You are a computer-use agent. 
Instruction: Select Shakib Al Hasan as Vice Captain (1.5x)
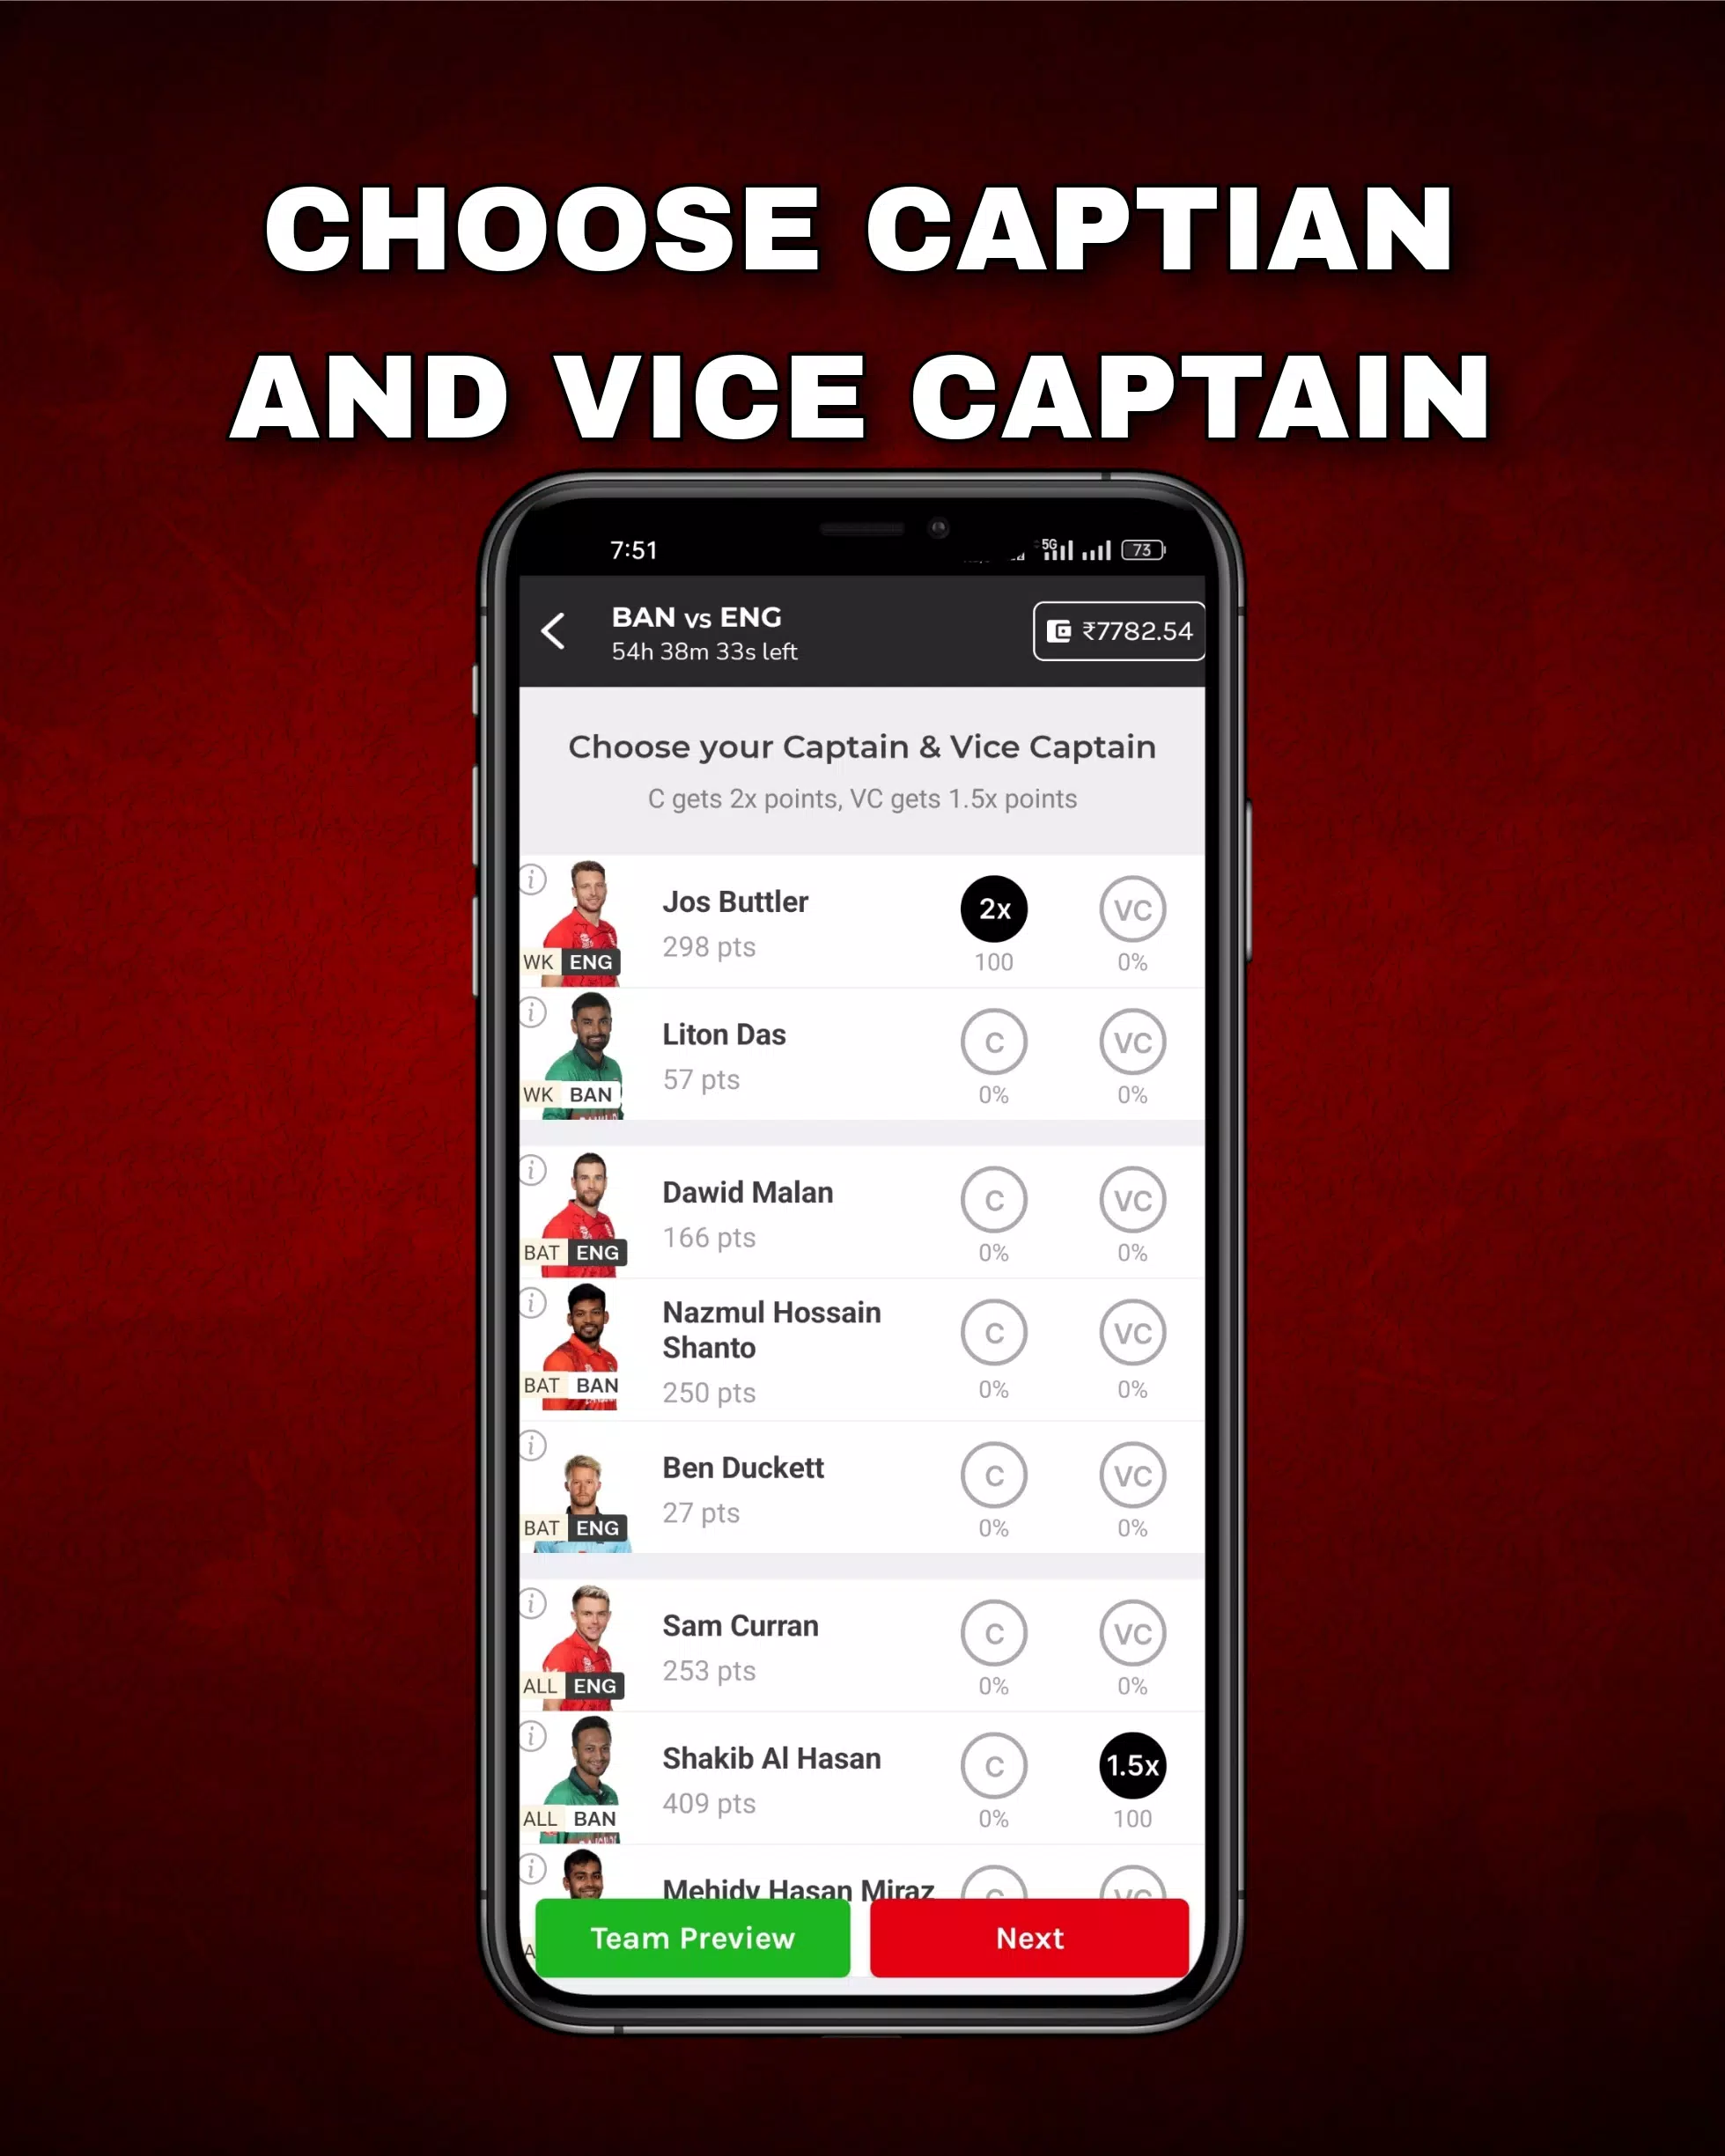[x=1130, y=1763]
